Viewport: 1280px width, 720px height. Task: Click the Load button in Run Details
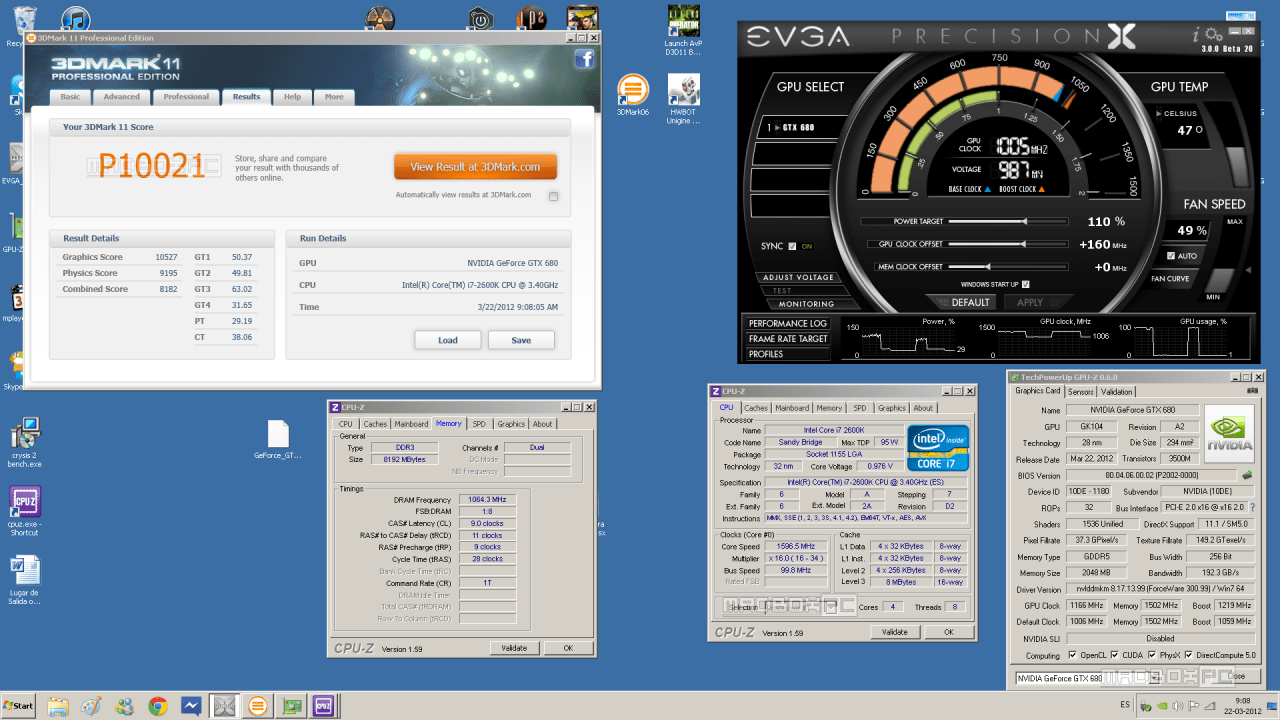click(448, 340)
